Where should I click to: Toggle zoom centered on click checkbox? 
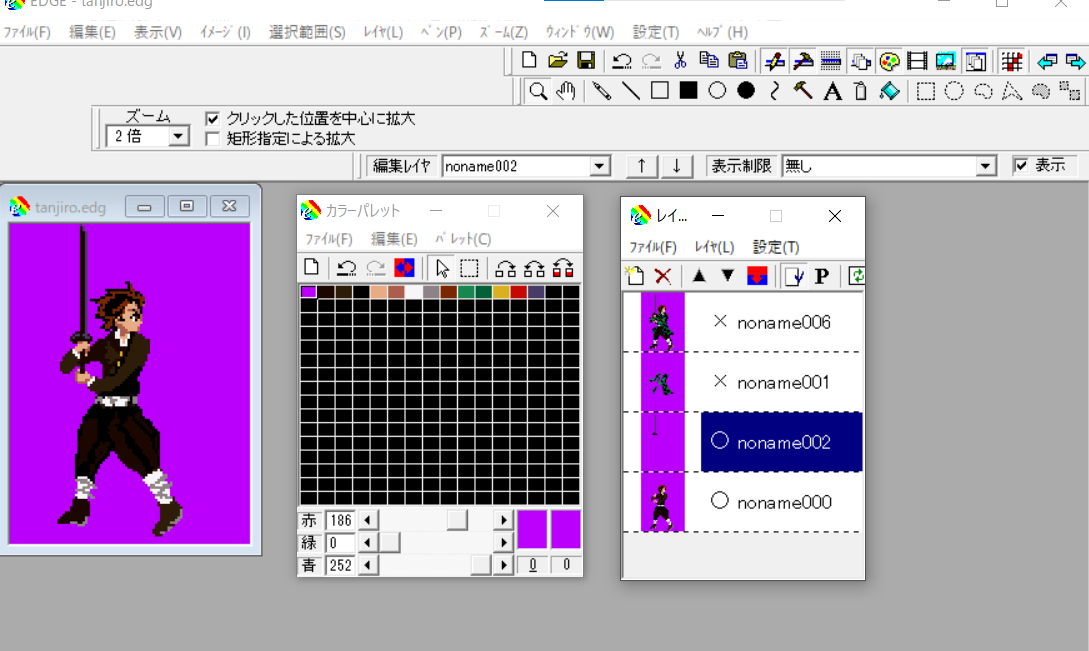coord(213,119)
